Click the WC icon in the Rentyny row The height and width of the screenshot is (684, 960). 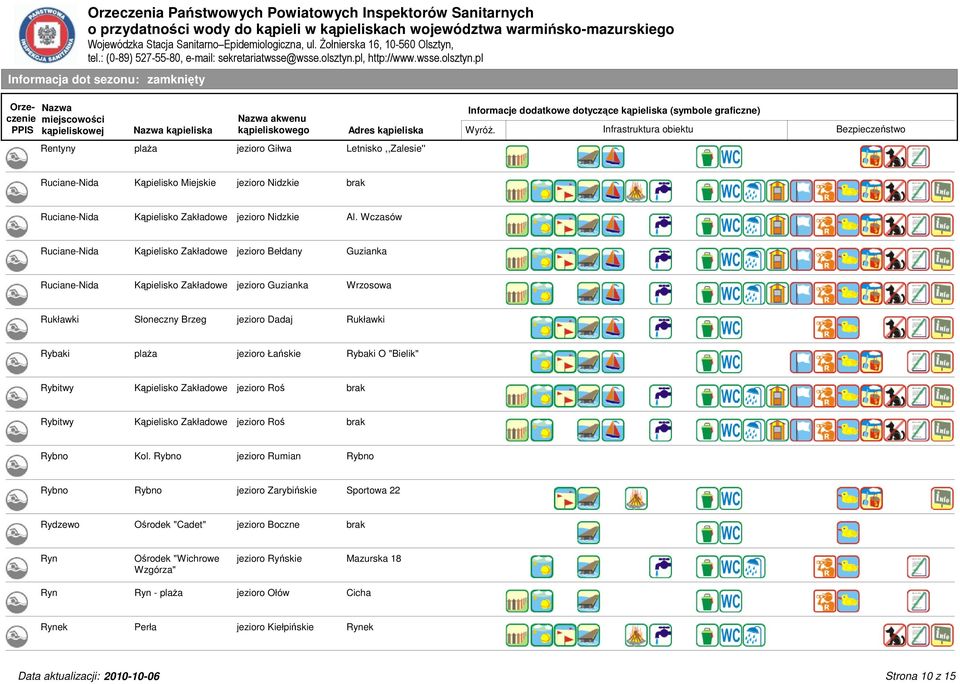(730, 157)
